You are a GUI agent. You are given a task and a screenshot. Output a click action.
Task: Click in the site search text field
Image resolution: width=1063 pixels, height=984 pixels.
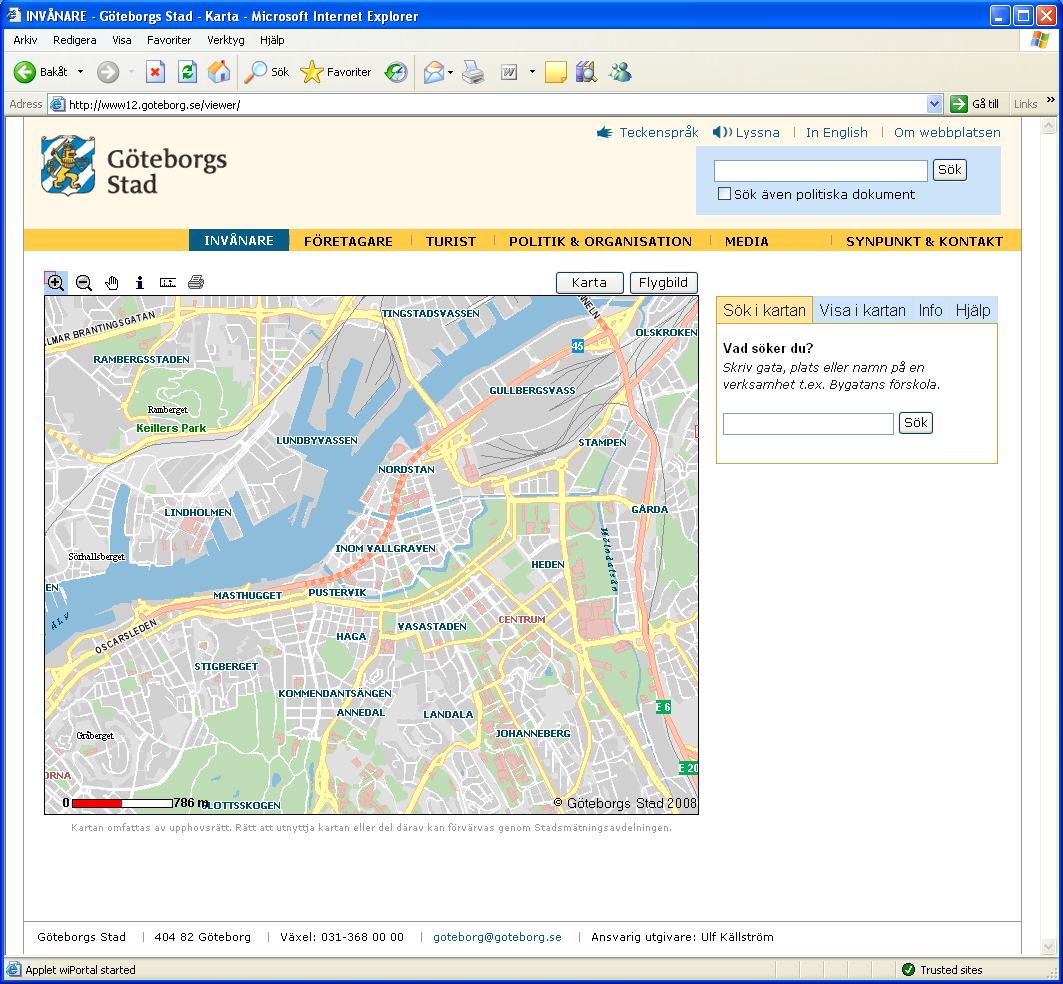[x=820, y=170]
